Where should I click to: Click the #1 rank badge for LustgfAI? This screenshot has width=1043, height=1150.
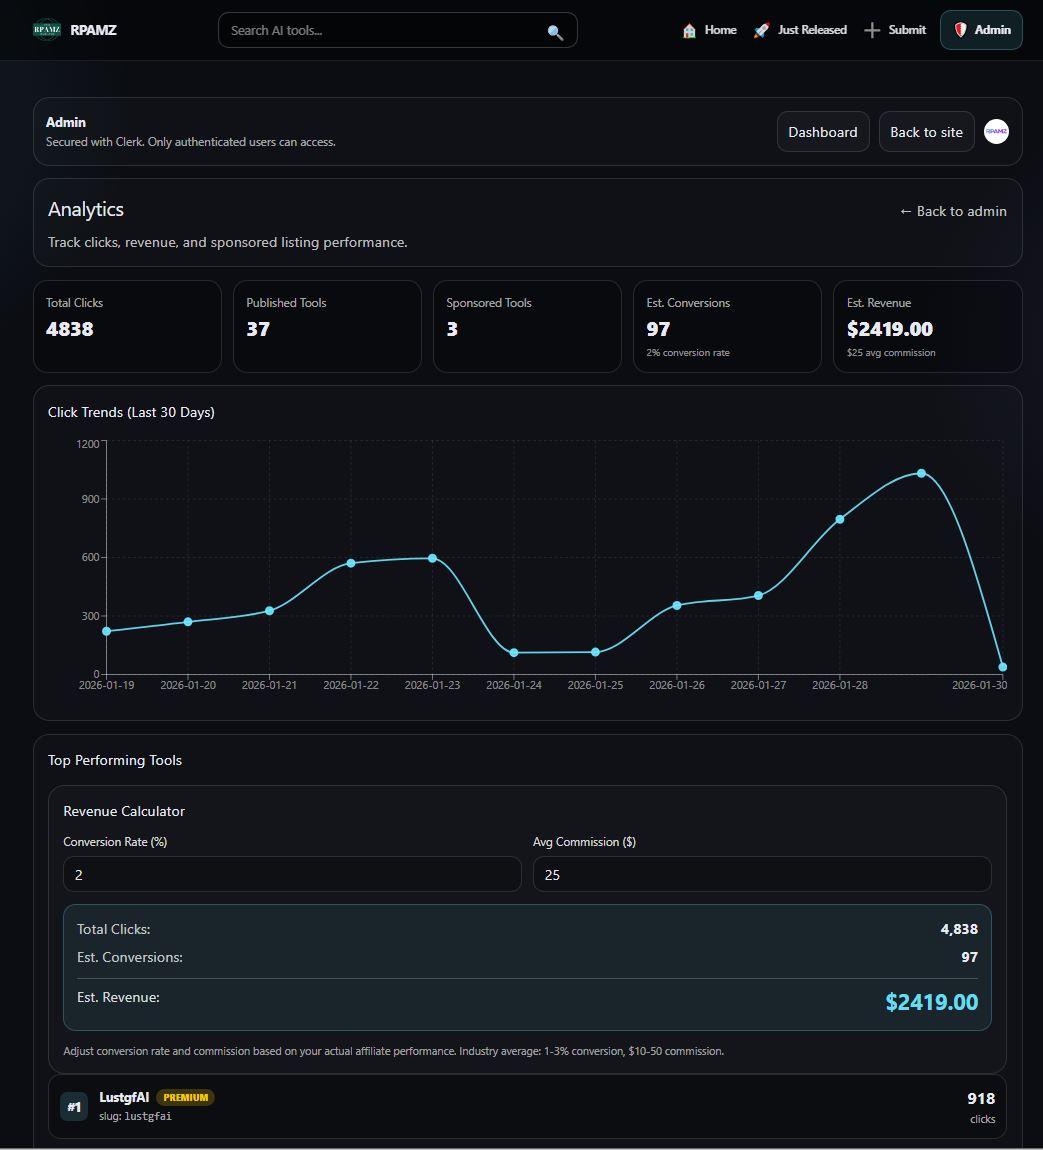[74, 1107]
